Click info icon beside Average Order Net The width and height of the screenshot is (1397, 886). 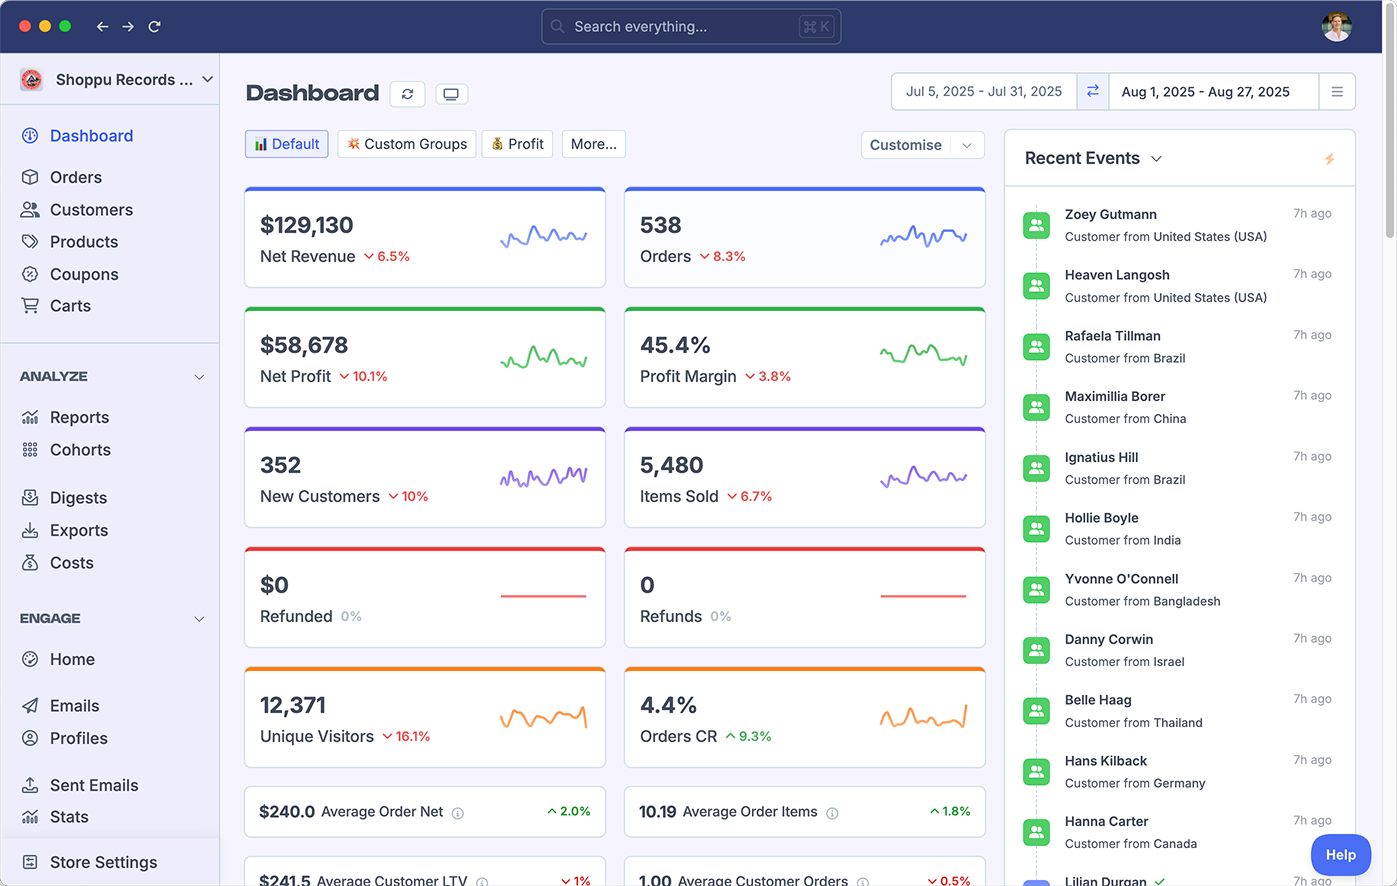[x=458, y=813]
